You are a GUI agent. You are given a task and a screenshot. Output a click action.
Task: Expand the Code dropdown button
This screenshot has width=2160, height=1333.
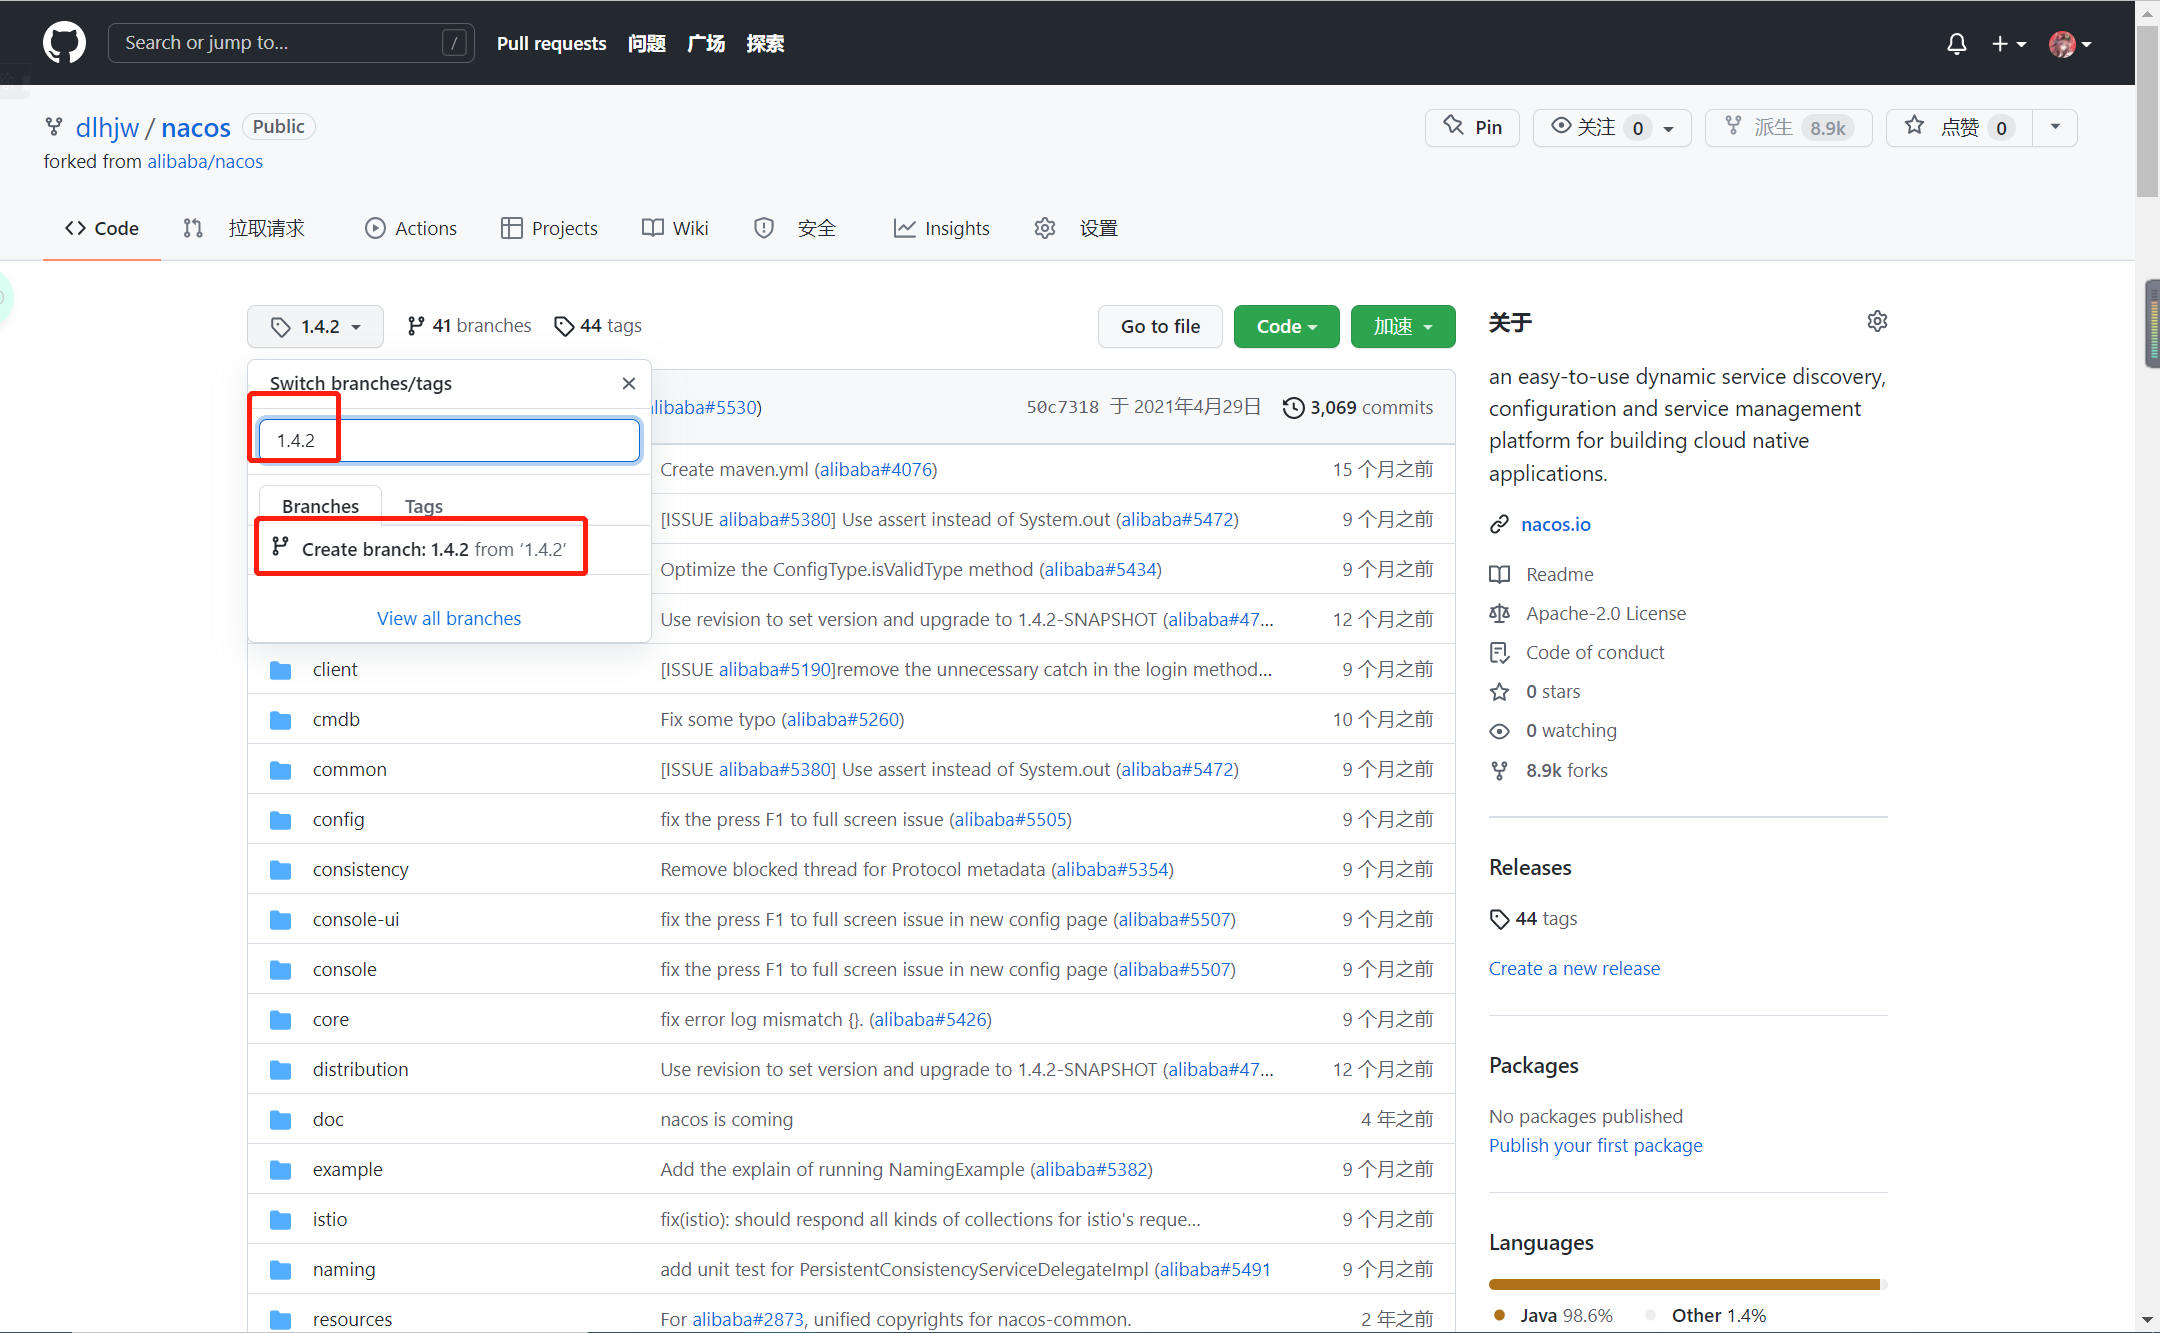coord(1284,326)
